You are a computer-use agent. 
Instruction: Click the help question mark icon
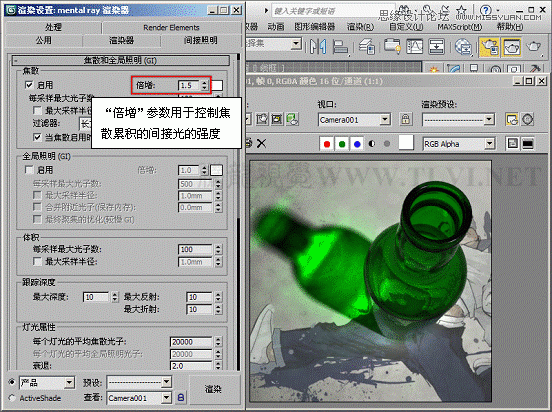tap(486, 10)
